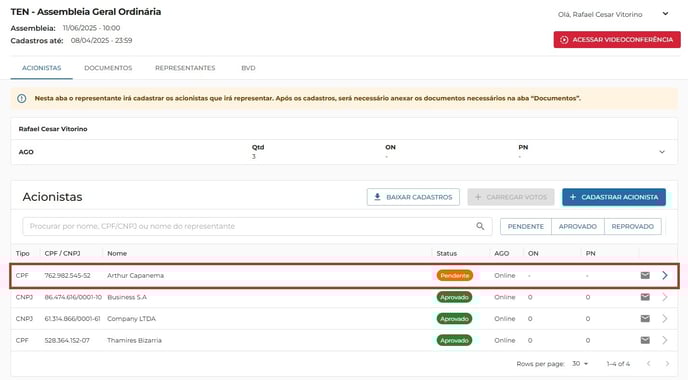Screen dimensions: 688x380
Task: Go to next page of results
Action: (667, 364)
